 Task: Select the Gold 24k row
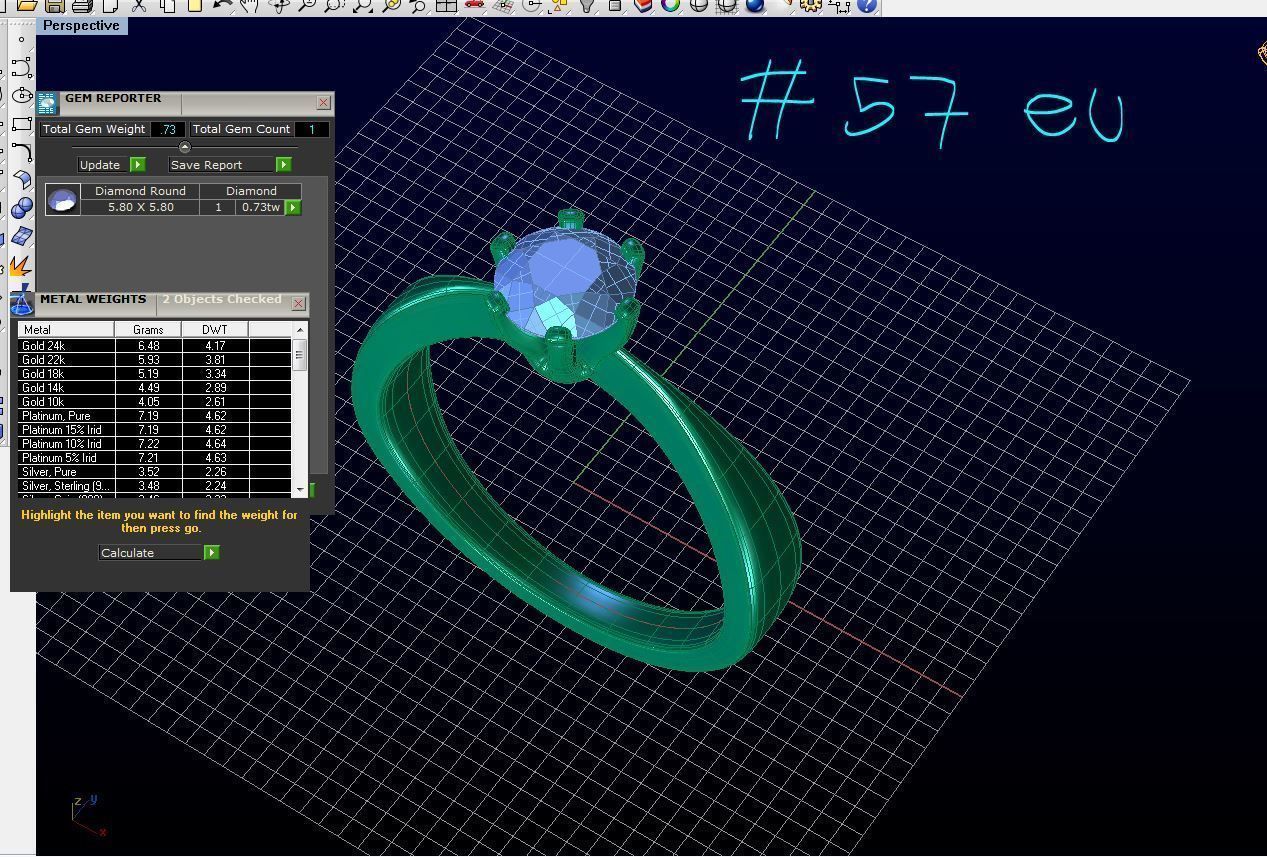tap(155, 345)
